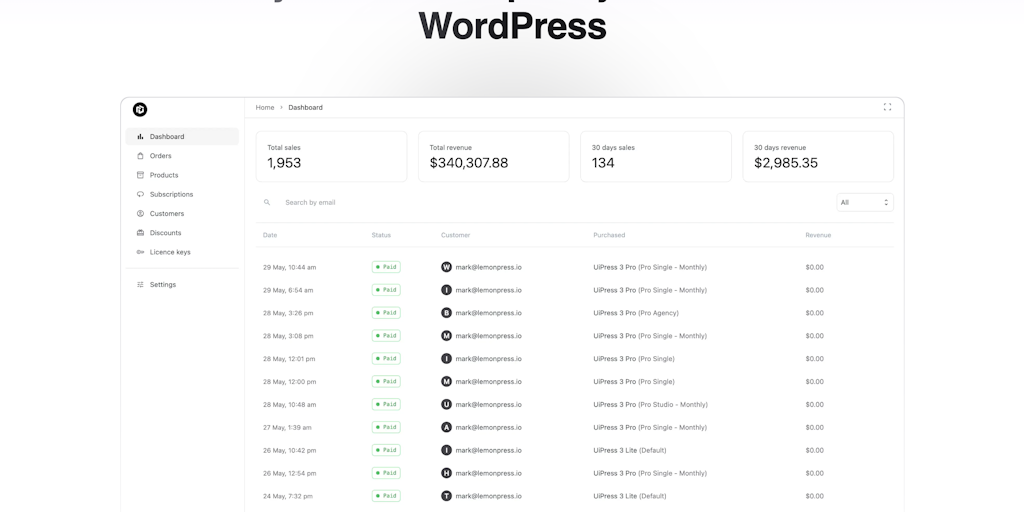This screenshot has width=1024, height=512.
Task: Click $0.00 revenue on 28 May 3:26 pm row
Action: (x=814, y=313)
